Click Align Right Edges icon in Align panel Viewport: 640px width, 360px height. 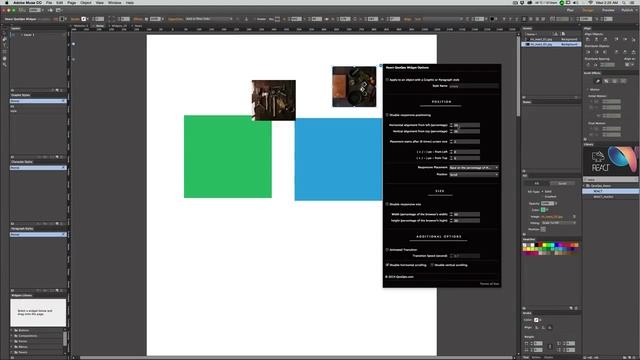point(605,39)
